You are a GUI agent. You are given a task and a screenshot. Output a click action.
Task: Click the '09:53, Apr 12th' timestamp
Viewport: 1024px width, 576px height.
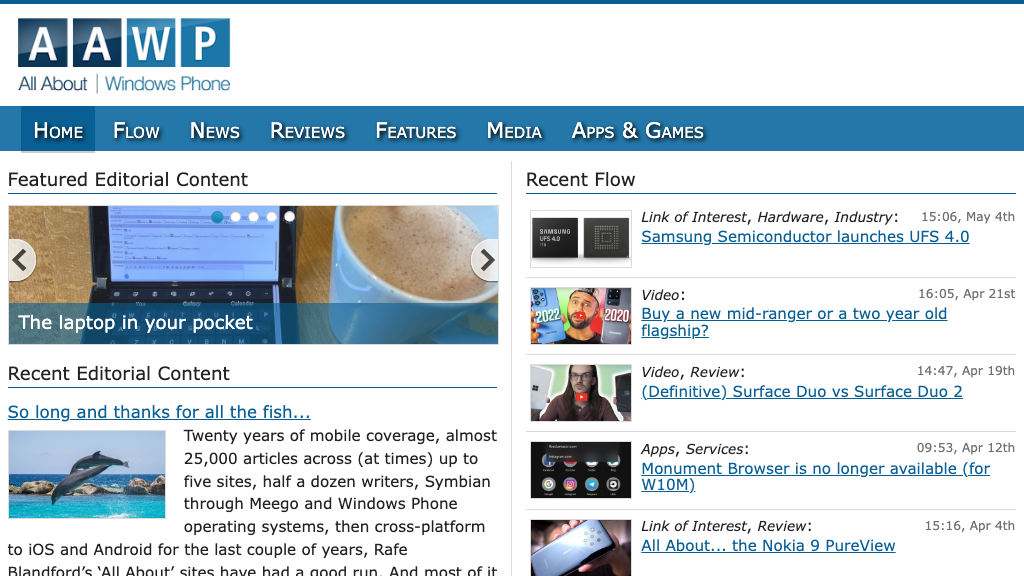(966, 448)
